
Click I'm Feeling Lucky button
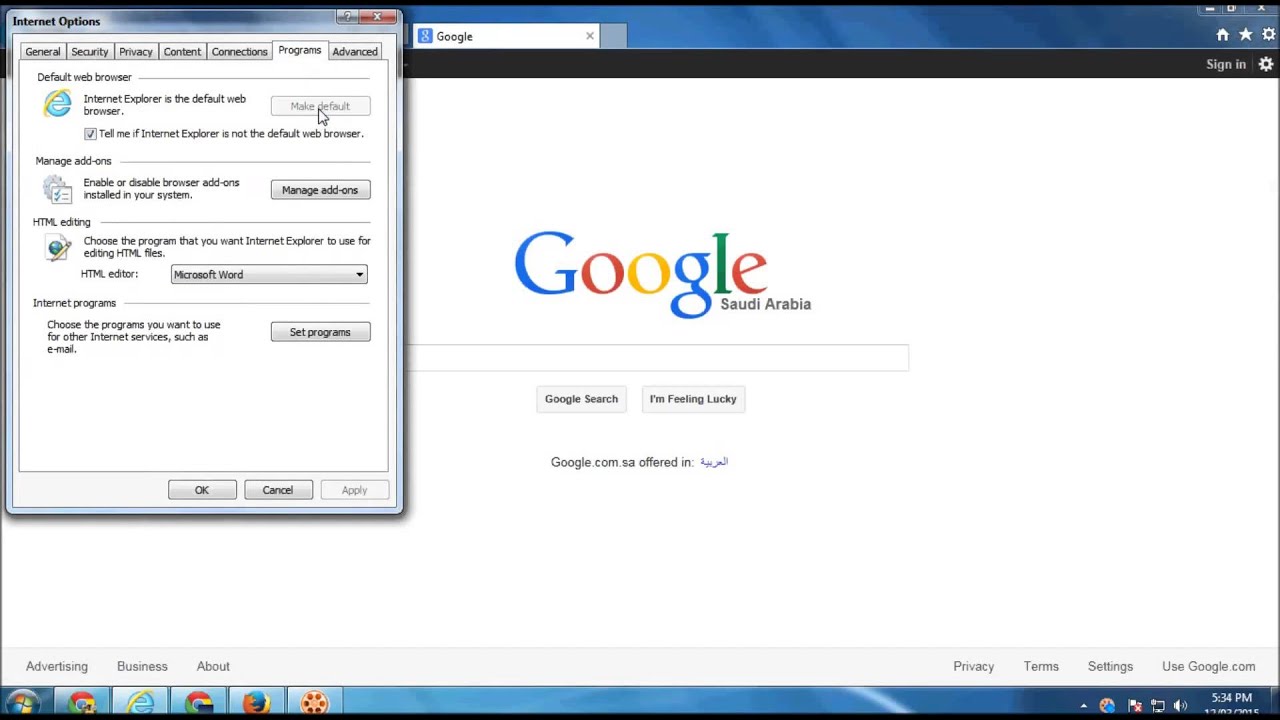[x=693, y=399]
